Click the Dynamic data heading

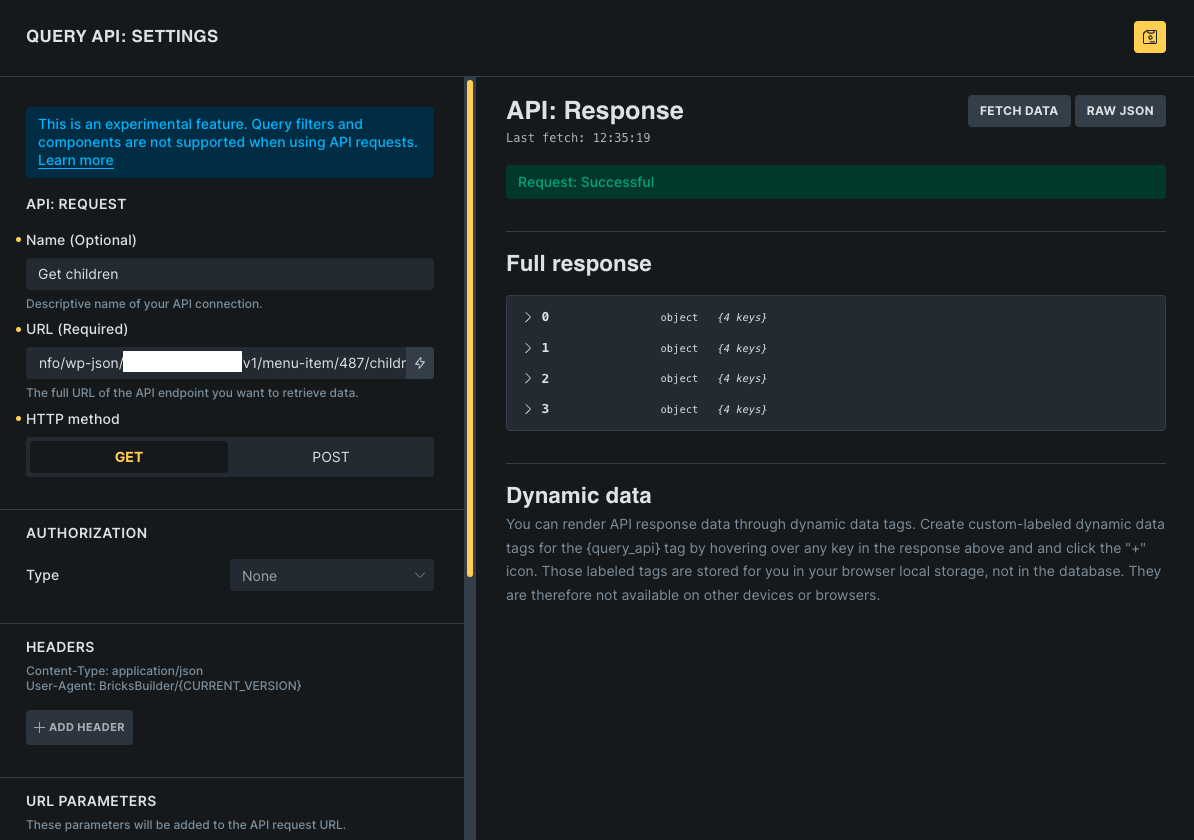point(579,496)
